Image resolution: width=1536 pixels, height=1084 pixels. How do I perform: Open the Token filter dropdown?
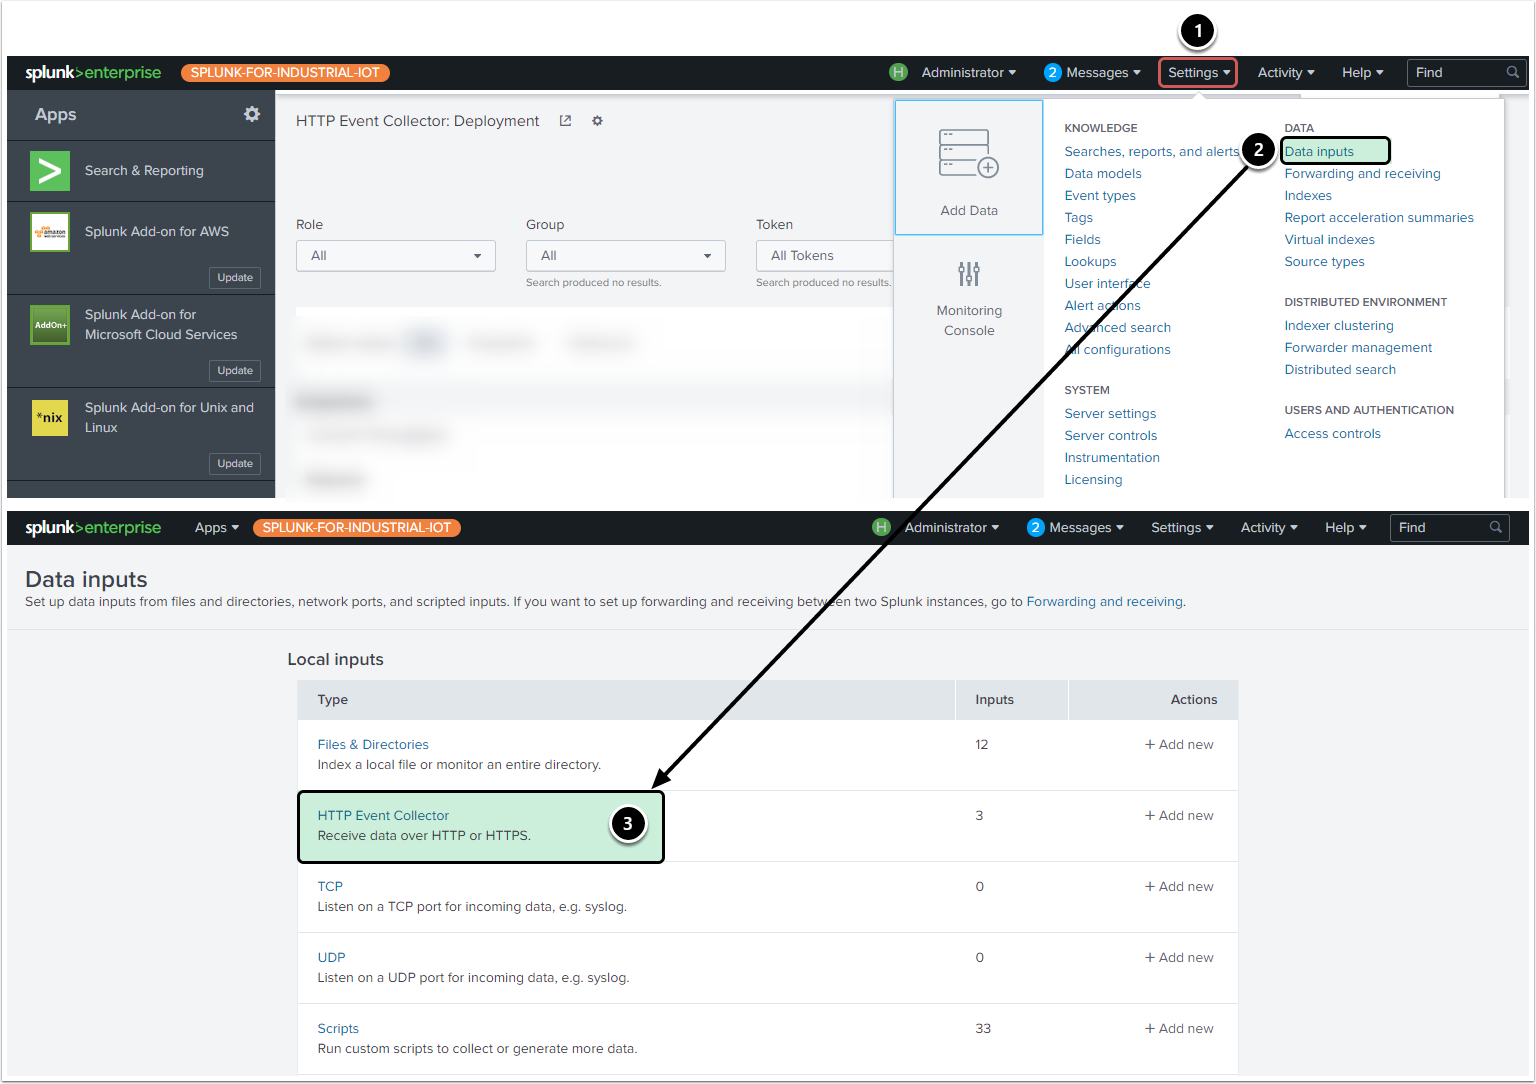[825, 256]
